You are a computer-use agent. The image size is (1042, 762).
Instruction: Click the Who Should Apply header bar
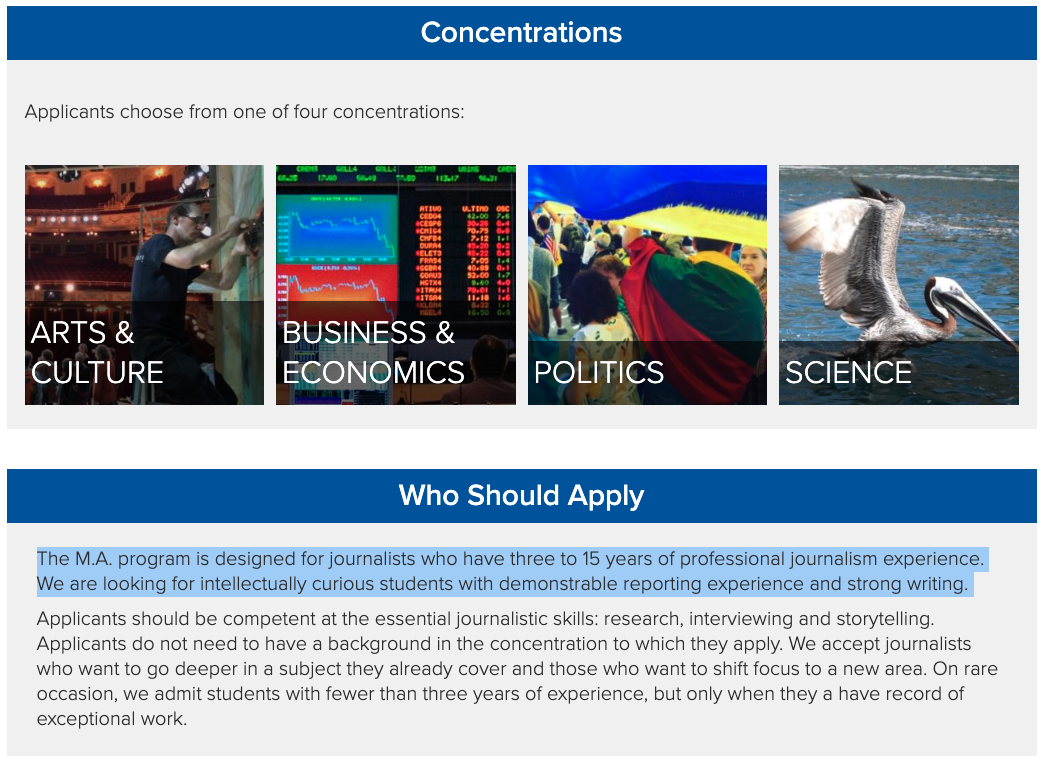point(521,496)
